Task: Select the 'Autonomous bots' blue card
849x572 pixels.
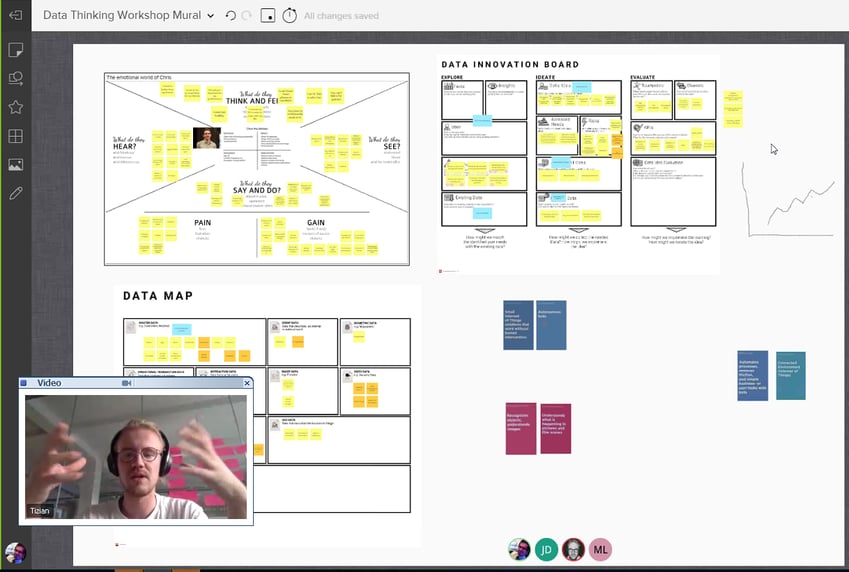Action: [551, 325]
